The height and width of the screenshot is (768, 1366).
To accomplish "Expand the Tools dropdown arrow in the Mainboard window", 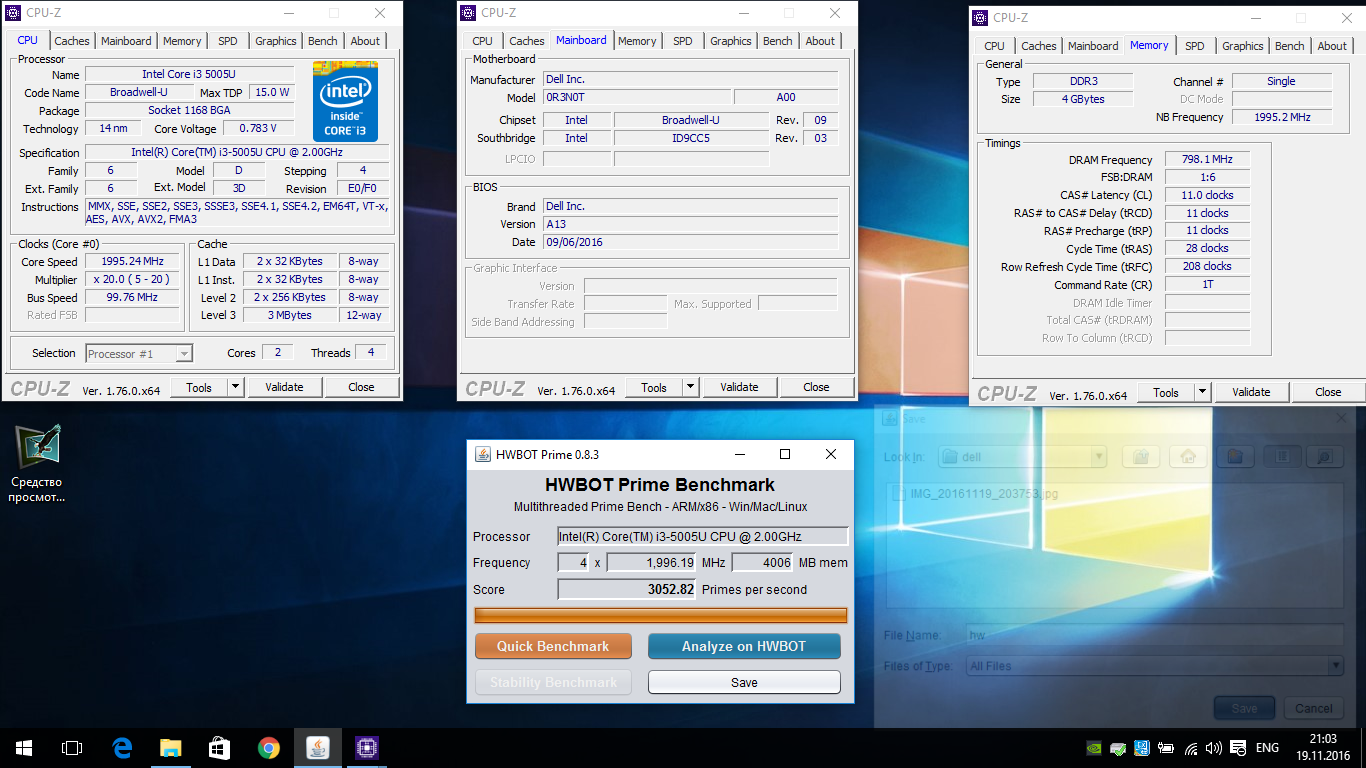I will point(690,387).
